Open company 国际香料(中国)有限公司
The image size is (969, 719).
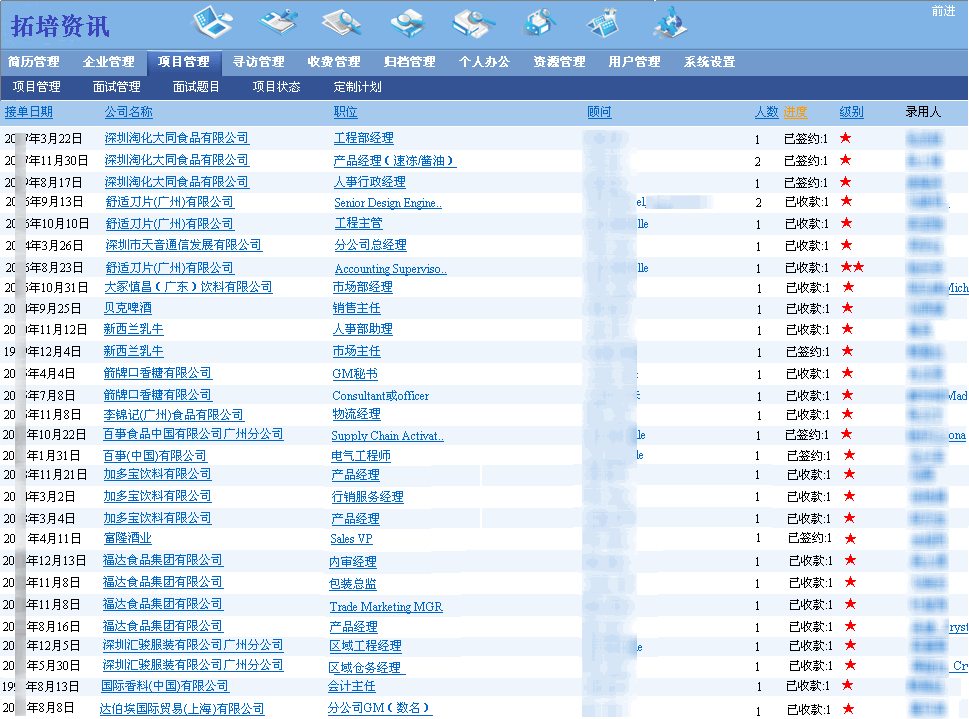165,686
